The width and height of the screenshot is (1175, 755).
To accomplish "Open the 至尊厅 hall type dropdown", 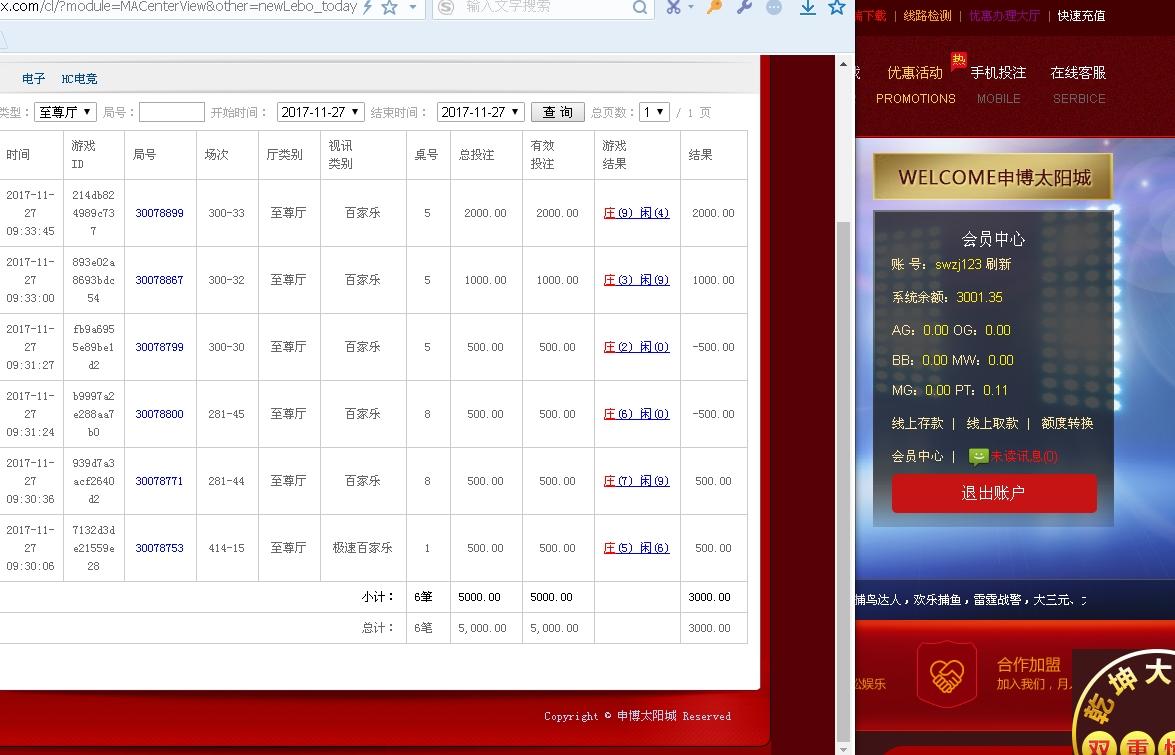I will (x=65, y=111).
